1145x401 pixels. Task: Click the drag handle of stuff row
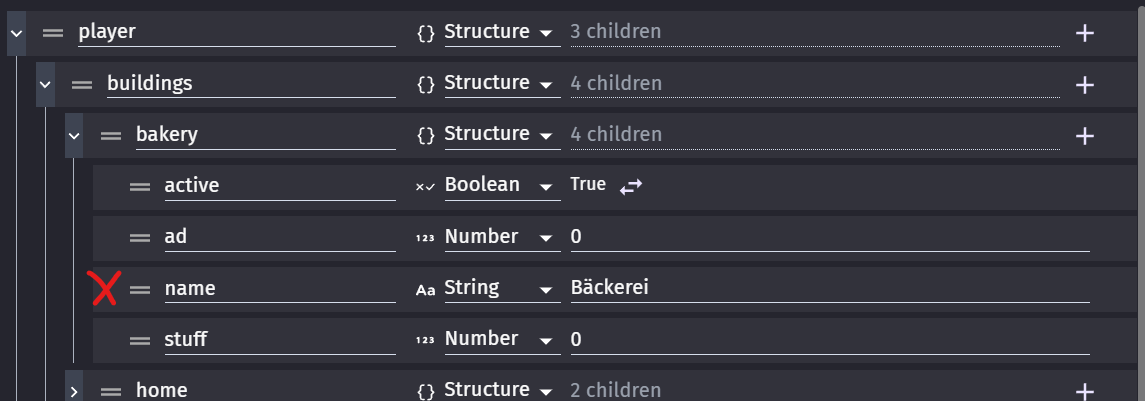tap(140, 340)
